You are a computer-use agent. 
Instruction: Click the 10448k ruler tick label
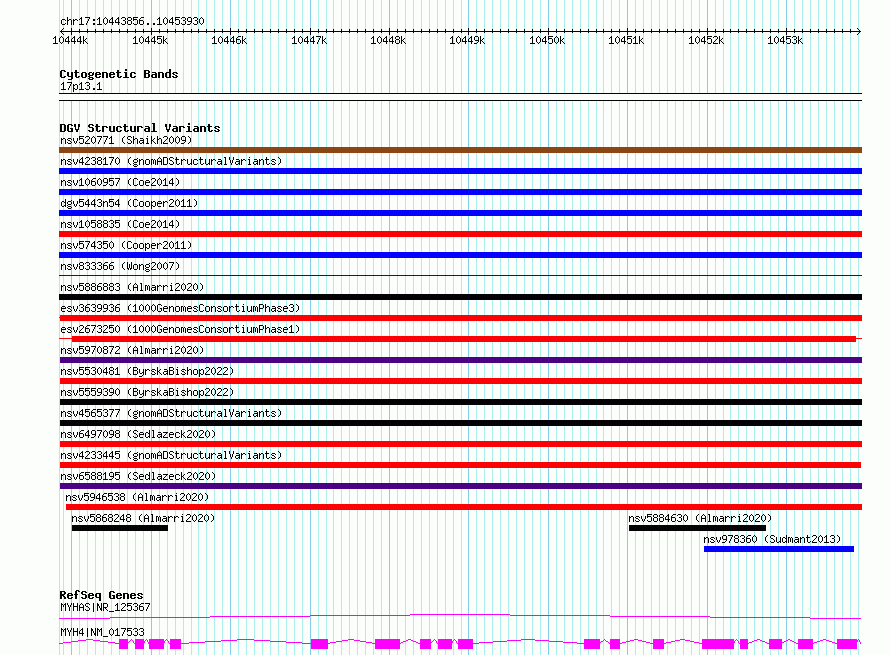[x=388, y=40]
